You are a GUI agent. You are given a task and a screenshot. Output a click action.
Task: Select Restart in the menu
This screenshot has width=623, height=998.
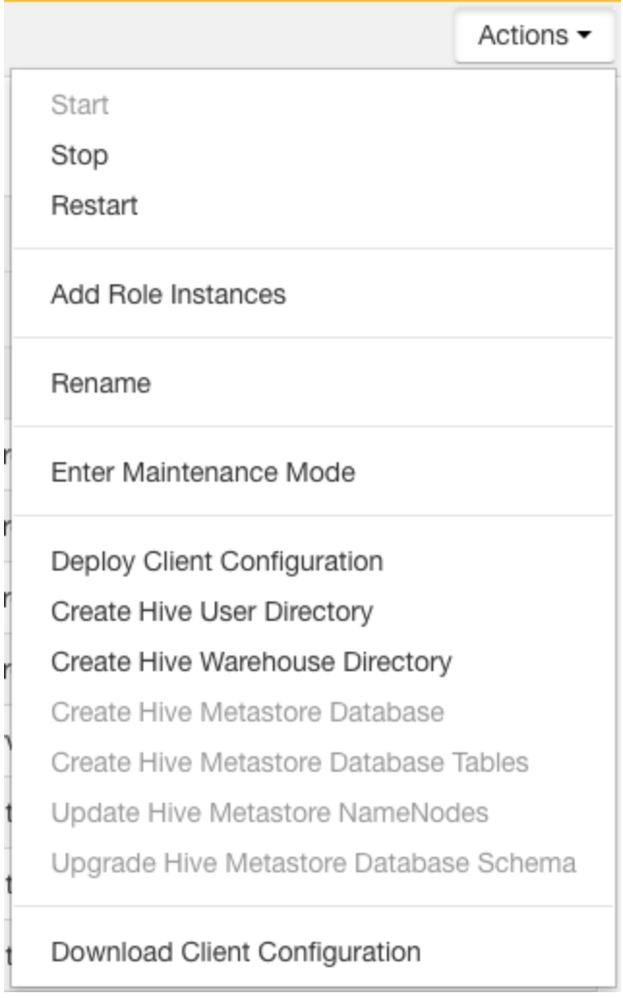[94, 206]
